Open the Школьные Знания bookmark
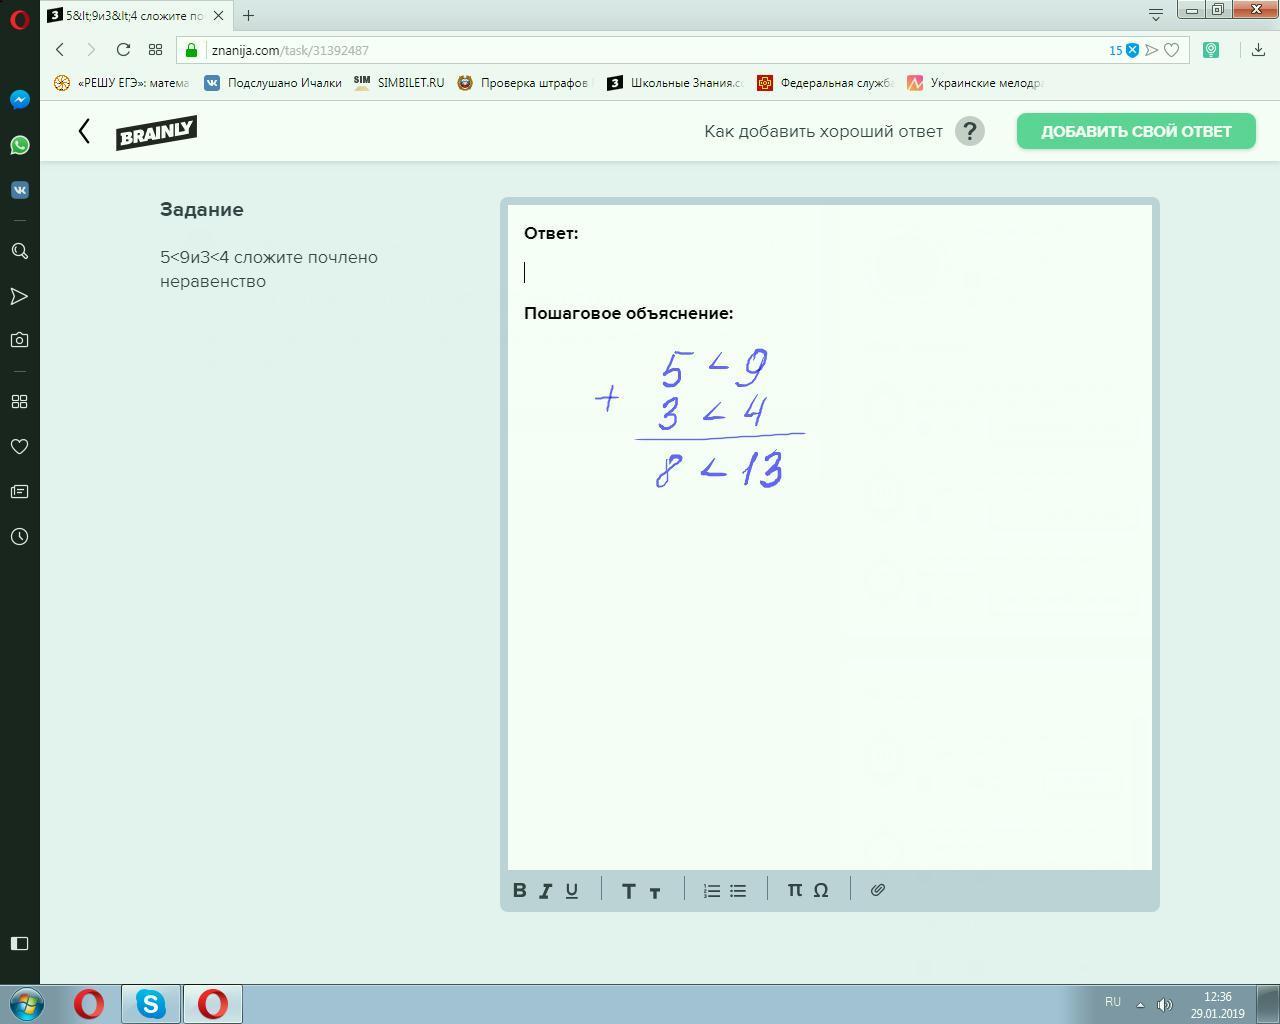This screenshot has height=1024, width=1280. pos(675,83)
